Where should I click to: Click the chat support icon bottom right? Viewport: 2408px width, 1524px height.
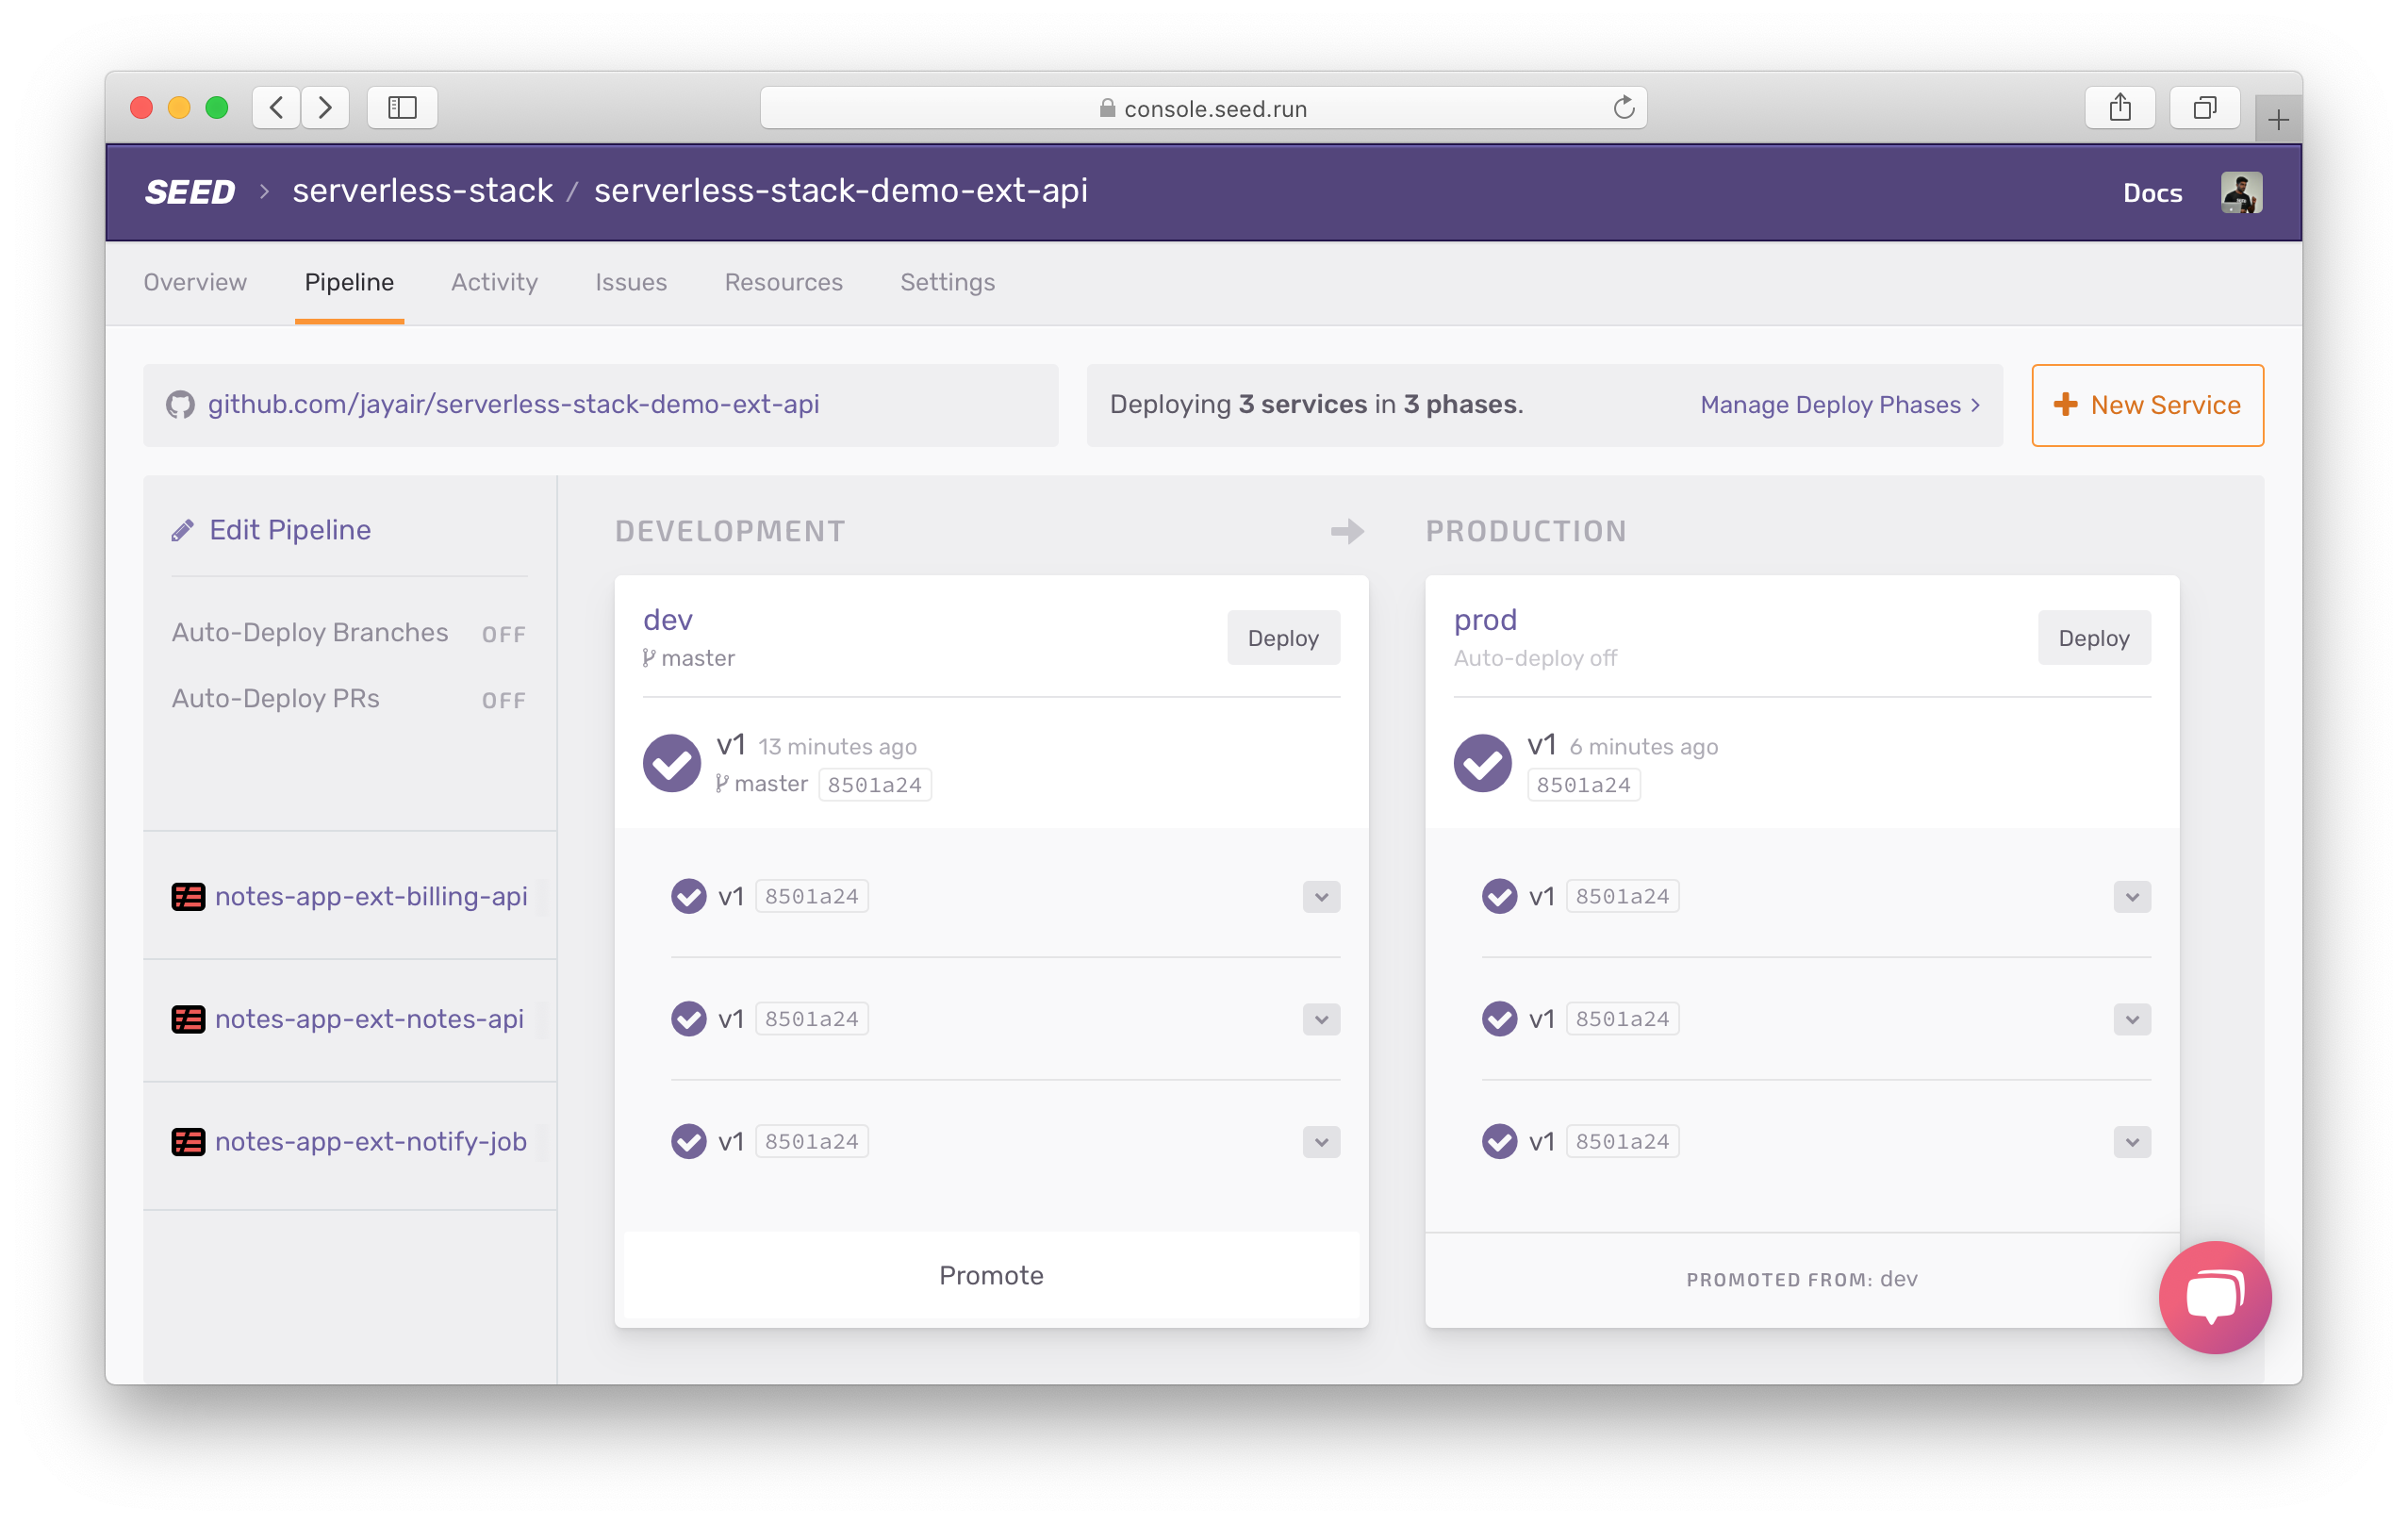[x=2213, y=1296]
